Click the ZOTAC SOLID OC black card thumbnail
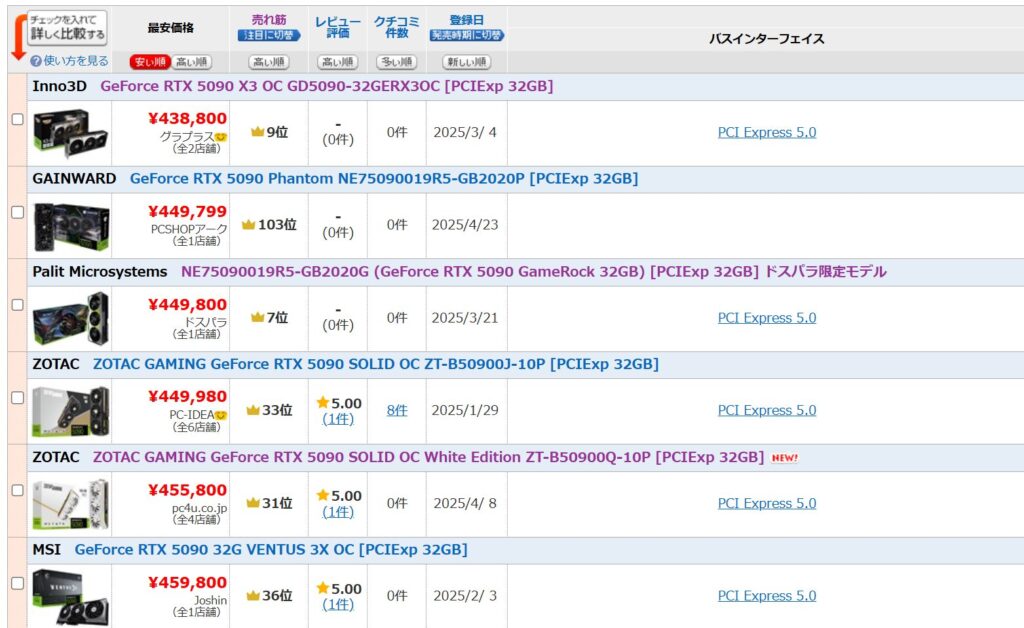The image size is (1024, 628). pos(71,412)
